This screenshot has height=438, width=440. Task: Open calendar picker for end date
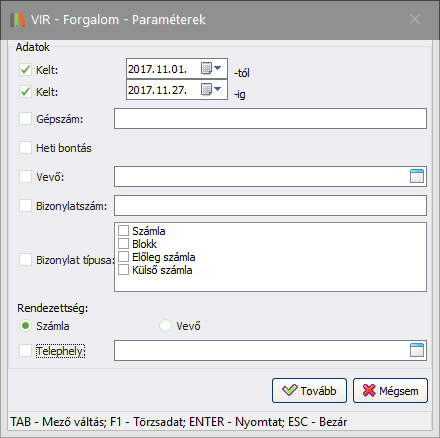click(206, 89)
